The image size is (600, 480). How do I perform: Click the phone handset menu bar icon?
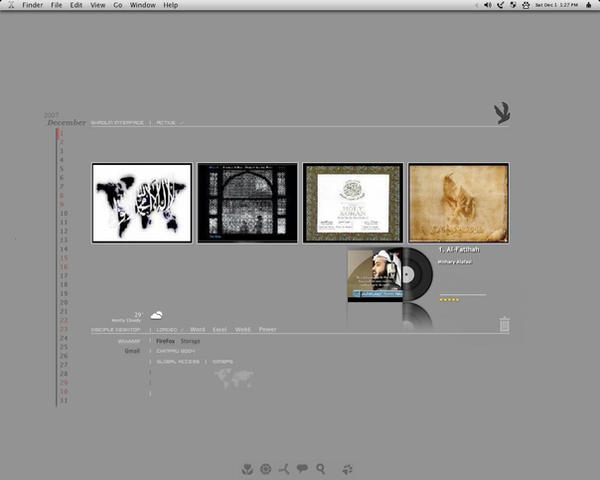pos(500,5)
